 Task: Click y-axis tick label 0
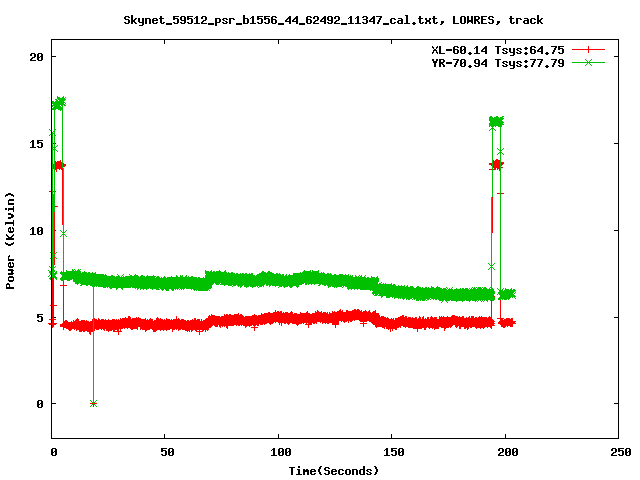coord(40,404)
